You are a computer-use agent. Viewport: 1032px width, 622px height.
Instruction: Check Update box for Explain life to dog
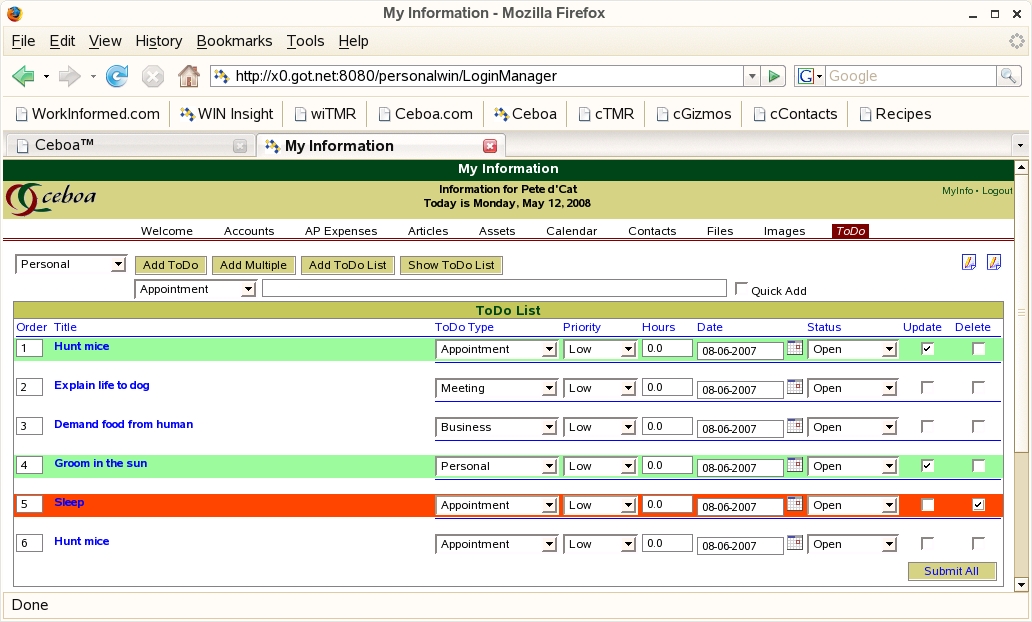coord(927,387)
